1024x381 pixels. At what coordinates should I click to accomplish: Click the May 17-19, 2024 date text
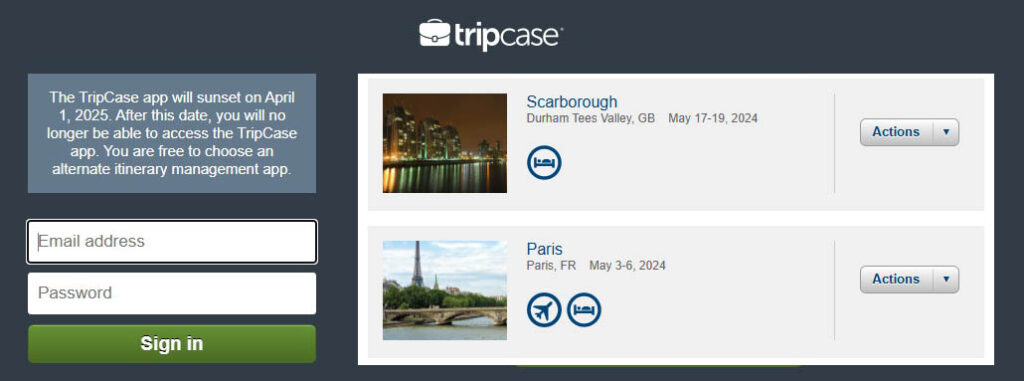[x=712, y=119]
